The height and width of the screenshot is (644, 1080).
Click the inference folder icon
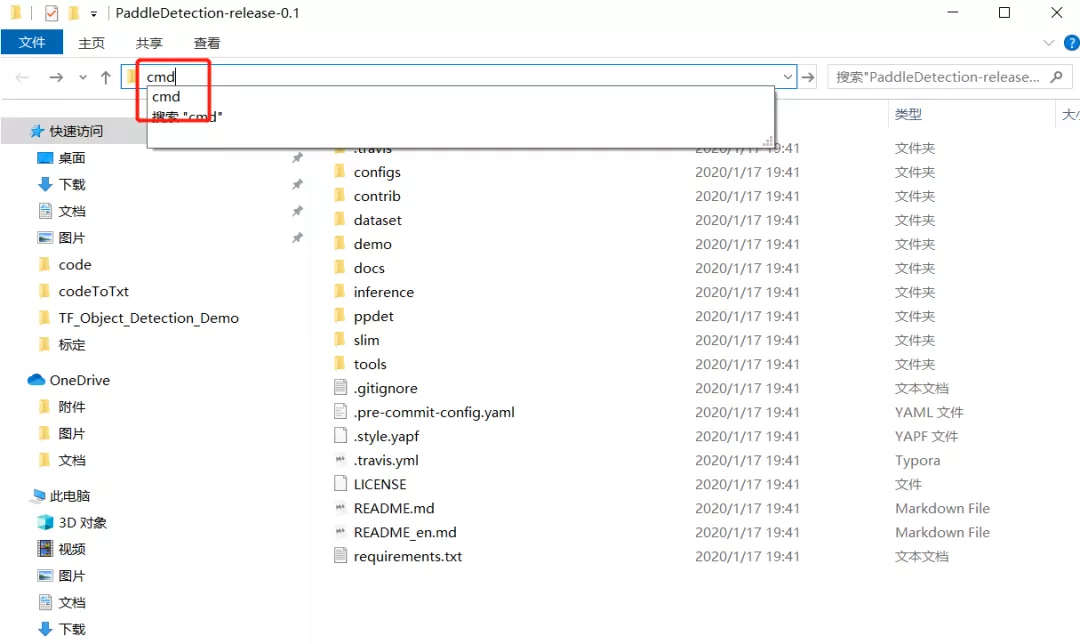[340, 292]
